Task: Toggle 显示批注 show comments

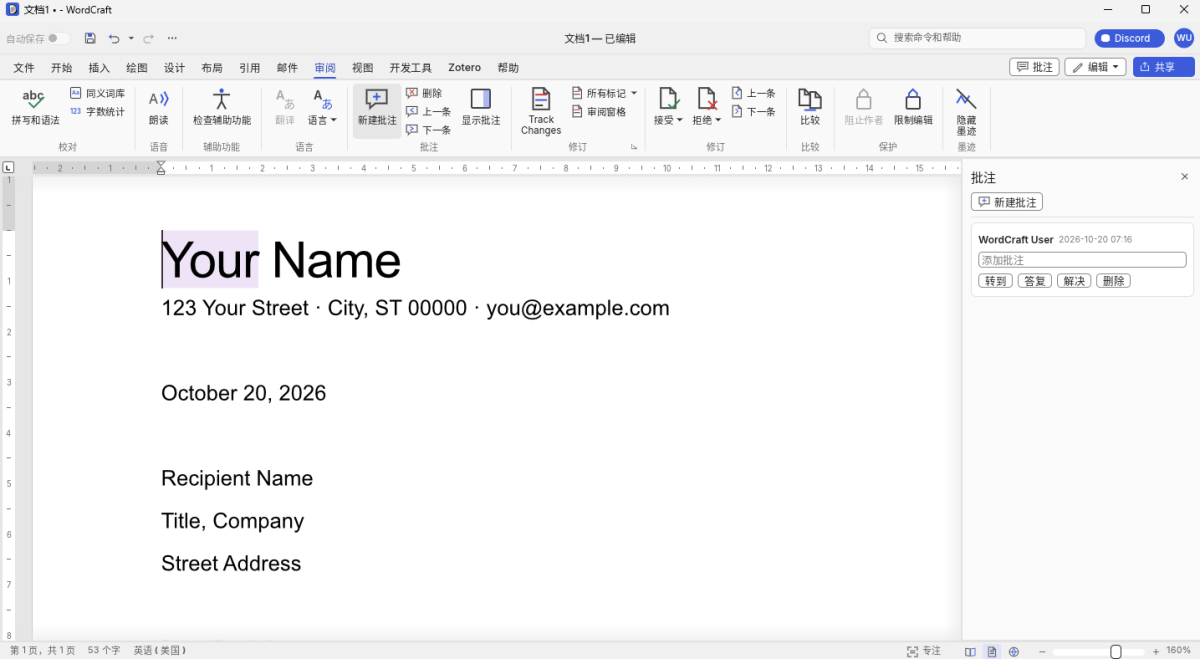Action: point(481,108)
